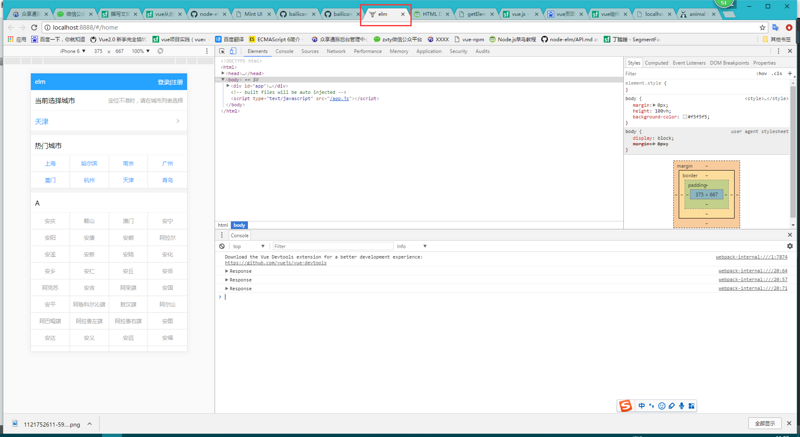The height and width of the screenshot is (437, 800).
Task: Open the red Opera-style extension icon
Action: tap(789, 28)
